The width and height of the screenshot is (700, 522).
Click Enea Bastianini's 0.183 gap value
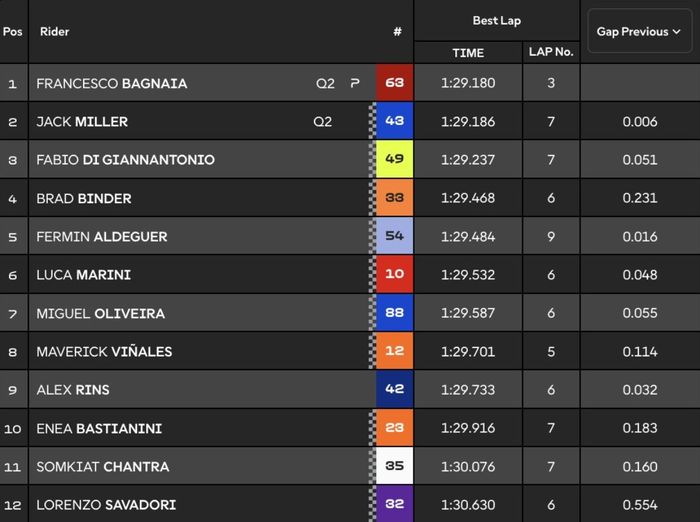click(639, 428)
